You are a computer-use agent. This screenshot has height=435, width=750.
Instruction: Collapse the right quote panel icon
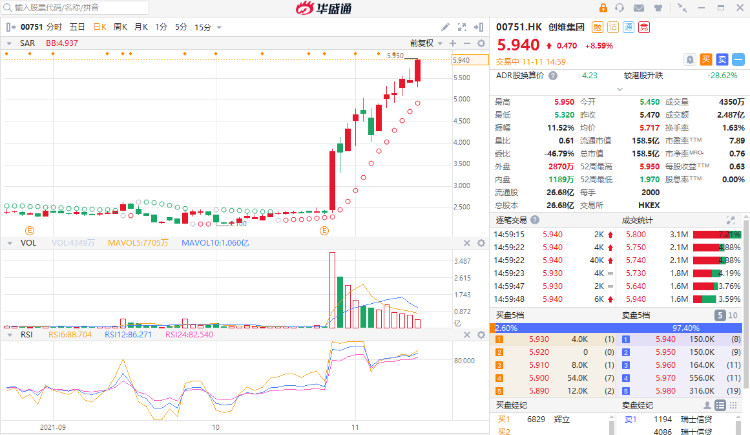pyautogui.click(x=479, y=27)
